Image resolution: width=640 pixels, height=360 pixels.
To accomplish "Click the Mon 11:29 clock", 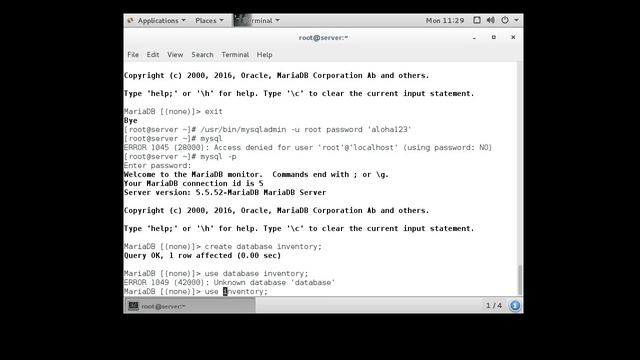I will tap(445, 20).
